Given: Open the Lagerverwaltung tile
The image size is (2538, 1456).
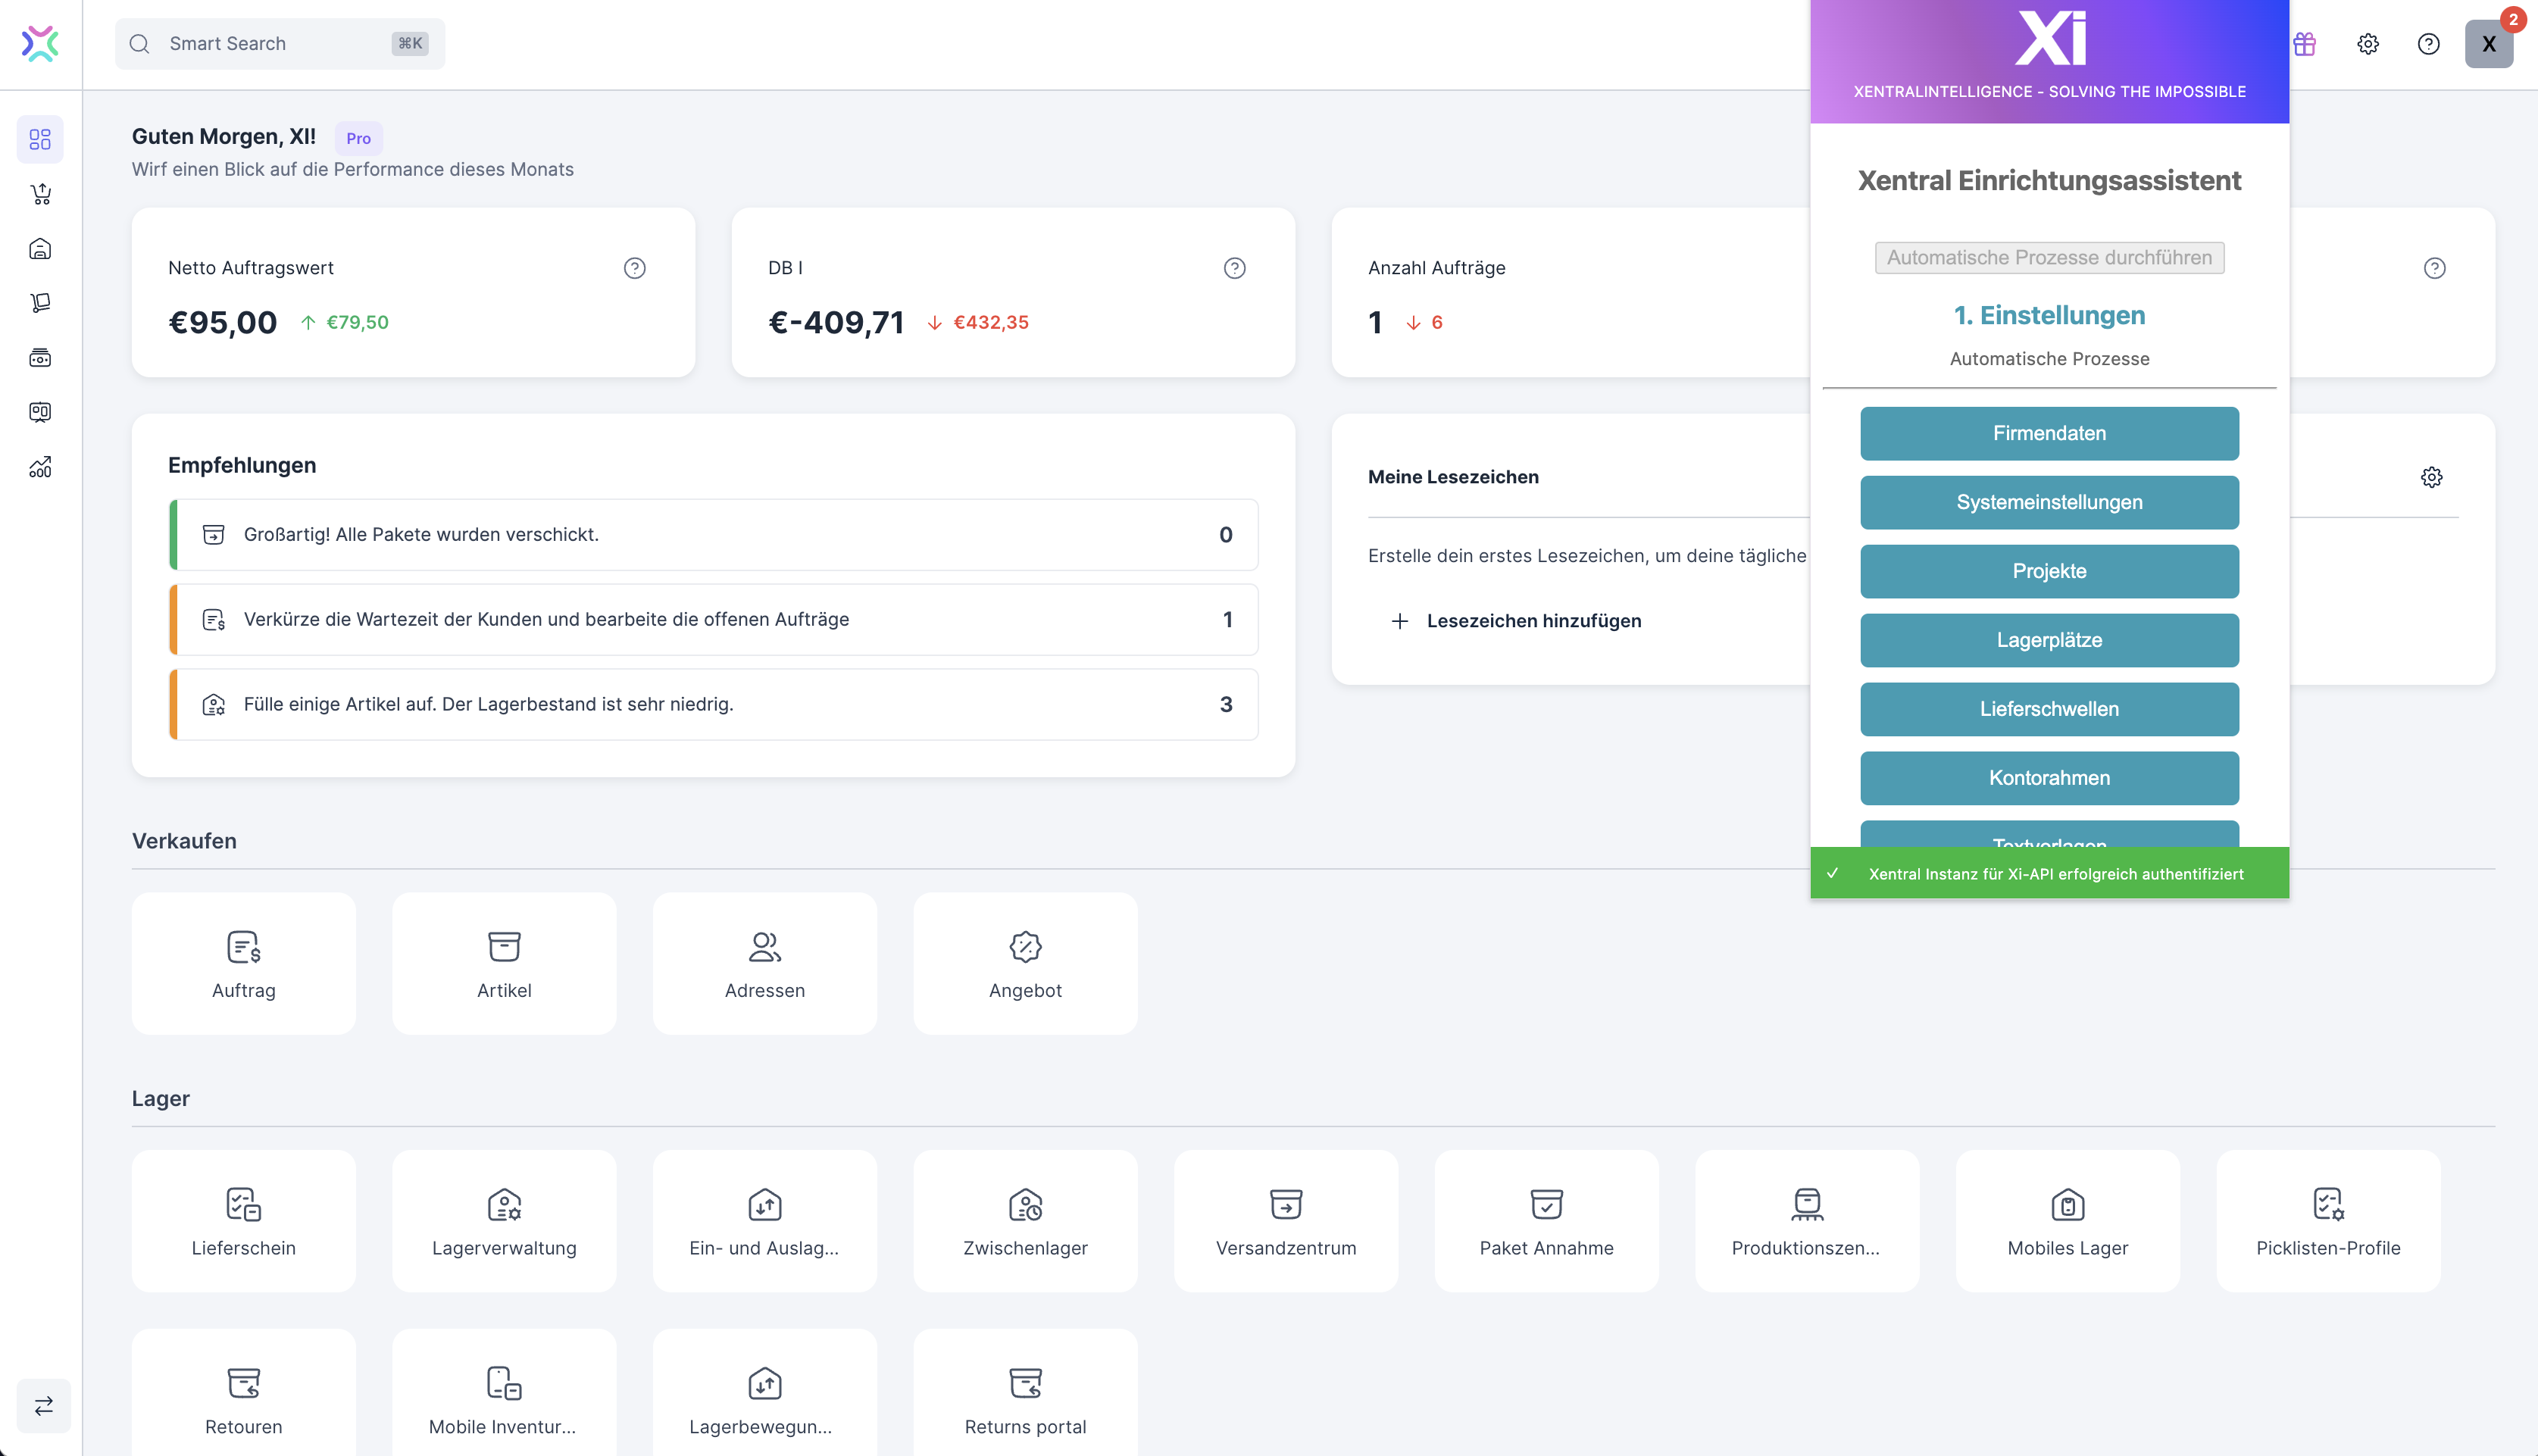Looking at the screenshot, I should [504, 1220].
